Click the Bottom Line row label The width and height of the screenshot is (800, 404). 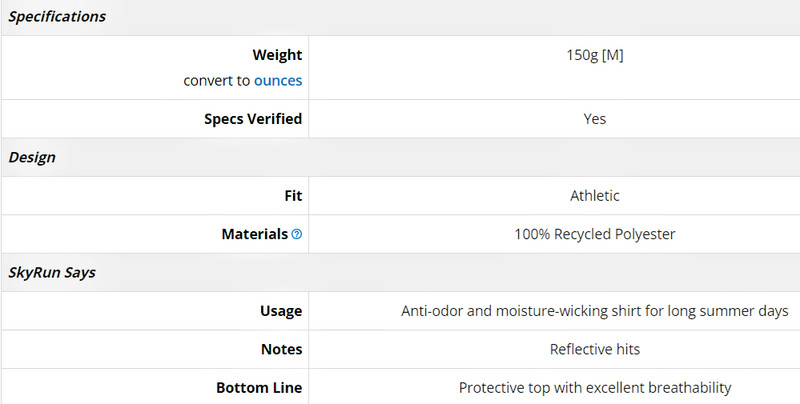pyautogui.click(x=259, y=388)
